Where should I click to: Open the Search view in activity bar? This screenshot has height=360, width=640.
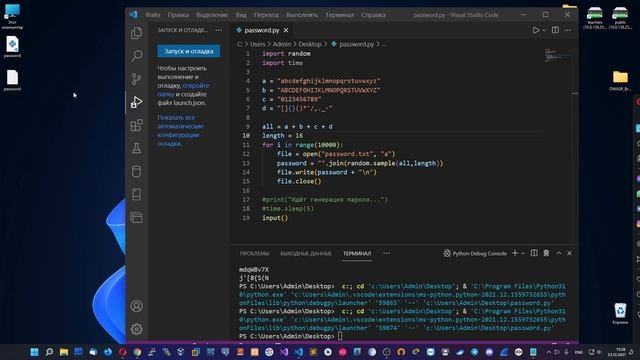[137, 56]
